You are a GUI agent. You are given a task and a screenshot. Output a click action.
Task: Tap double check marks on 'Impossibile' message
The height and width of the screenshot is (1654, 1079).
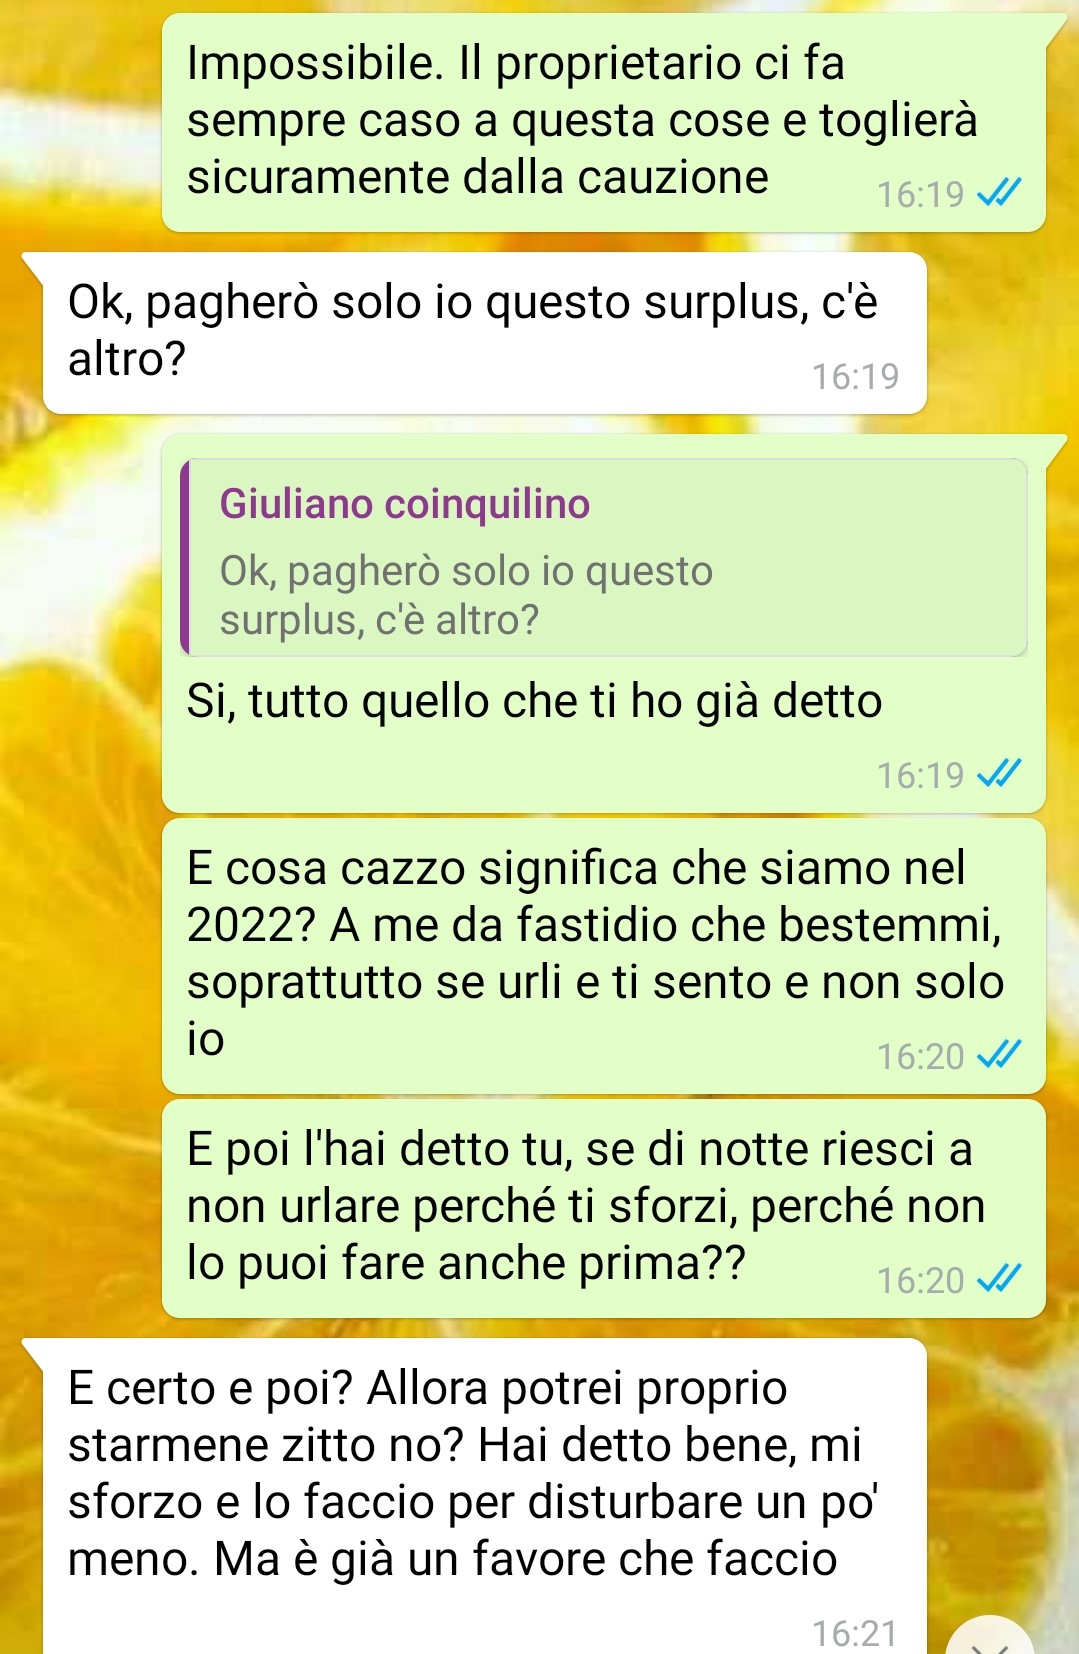click(x=999, y=192)
